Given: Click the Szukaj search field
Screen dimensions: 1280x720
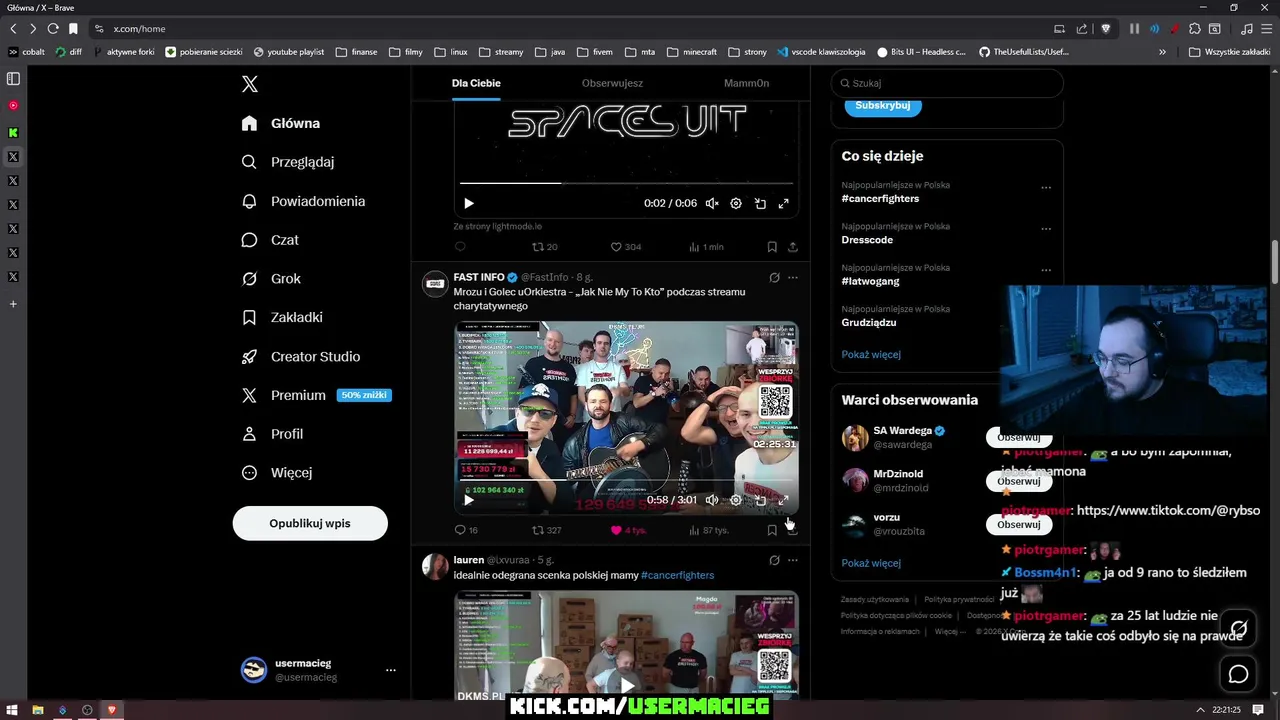Looking at the screenshot, I should [x=947, y=83].
